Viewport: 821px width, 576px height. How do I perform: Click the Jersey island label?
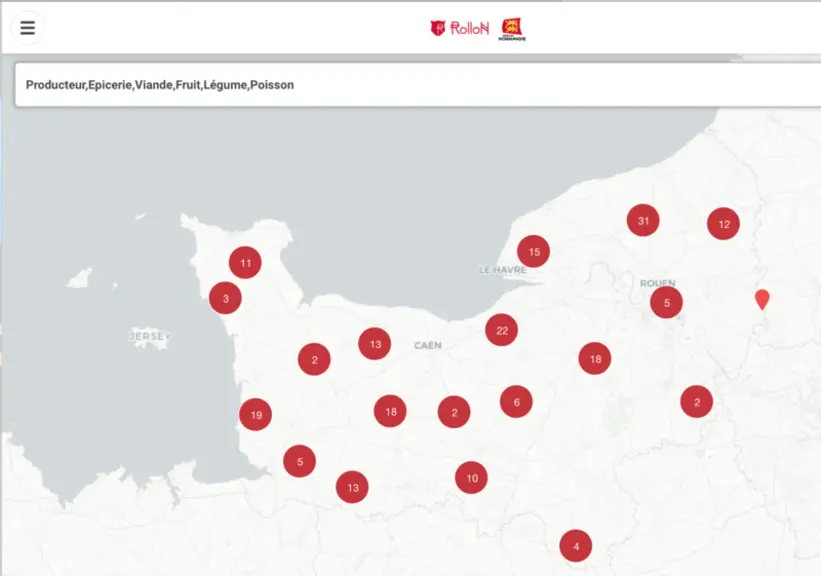(x=150, y=336)
